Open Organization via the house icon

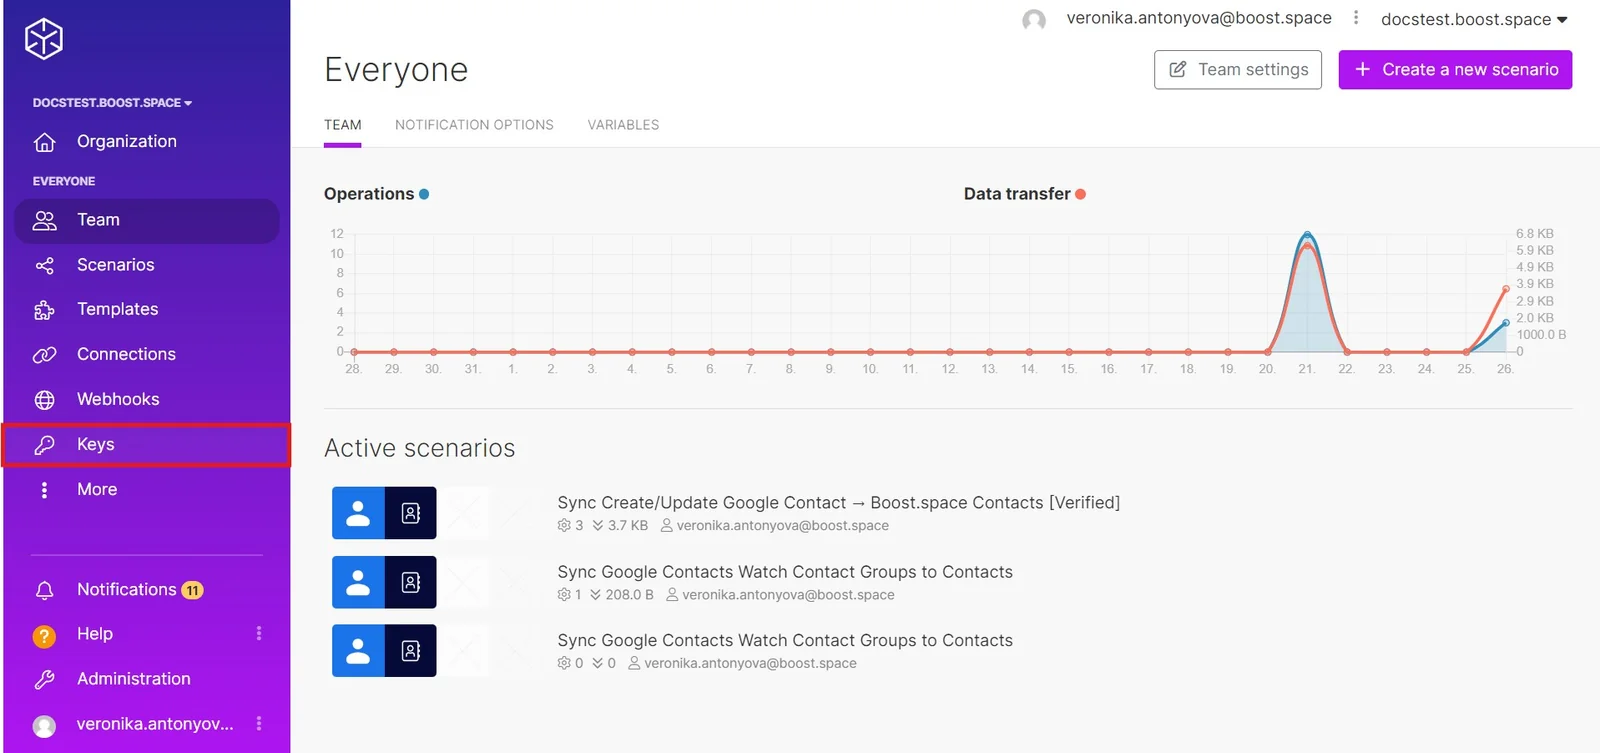tap(44, 142)
